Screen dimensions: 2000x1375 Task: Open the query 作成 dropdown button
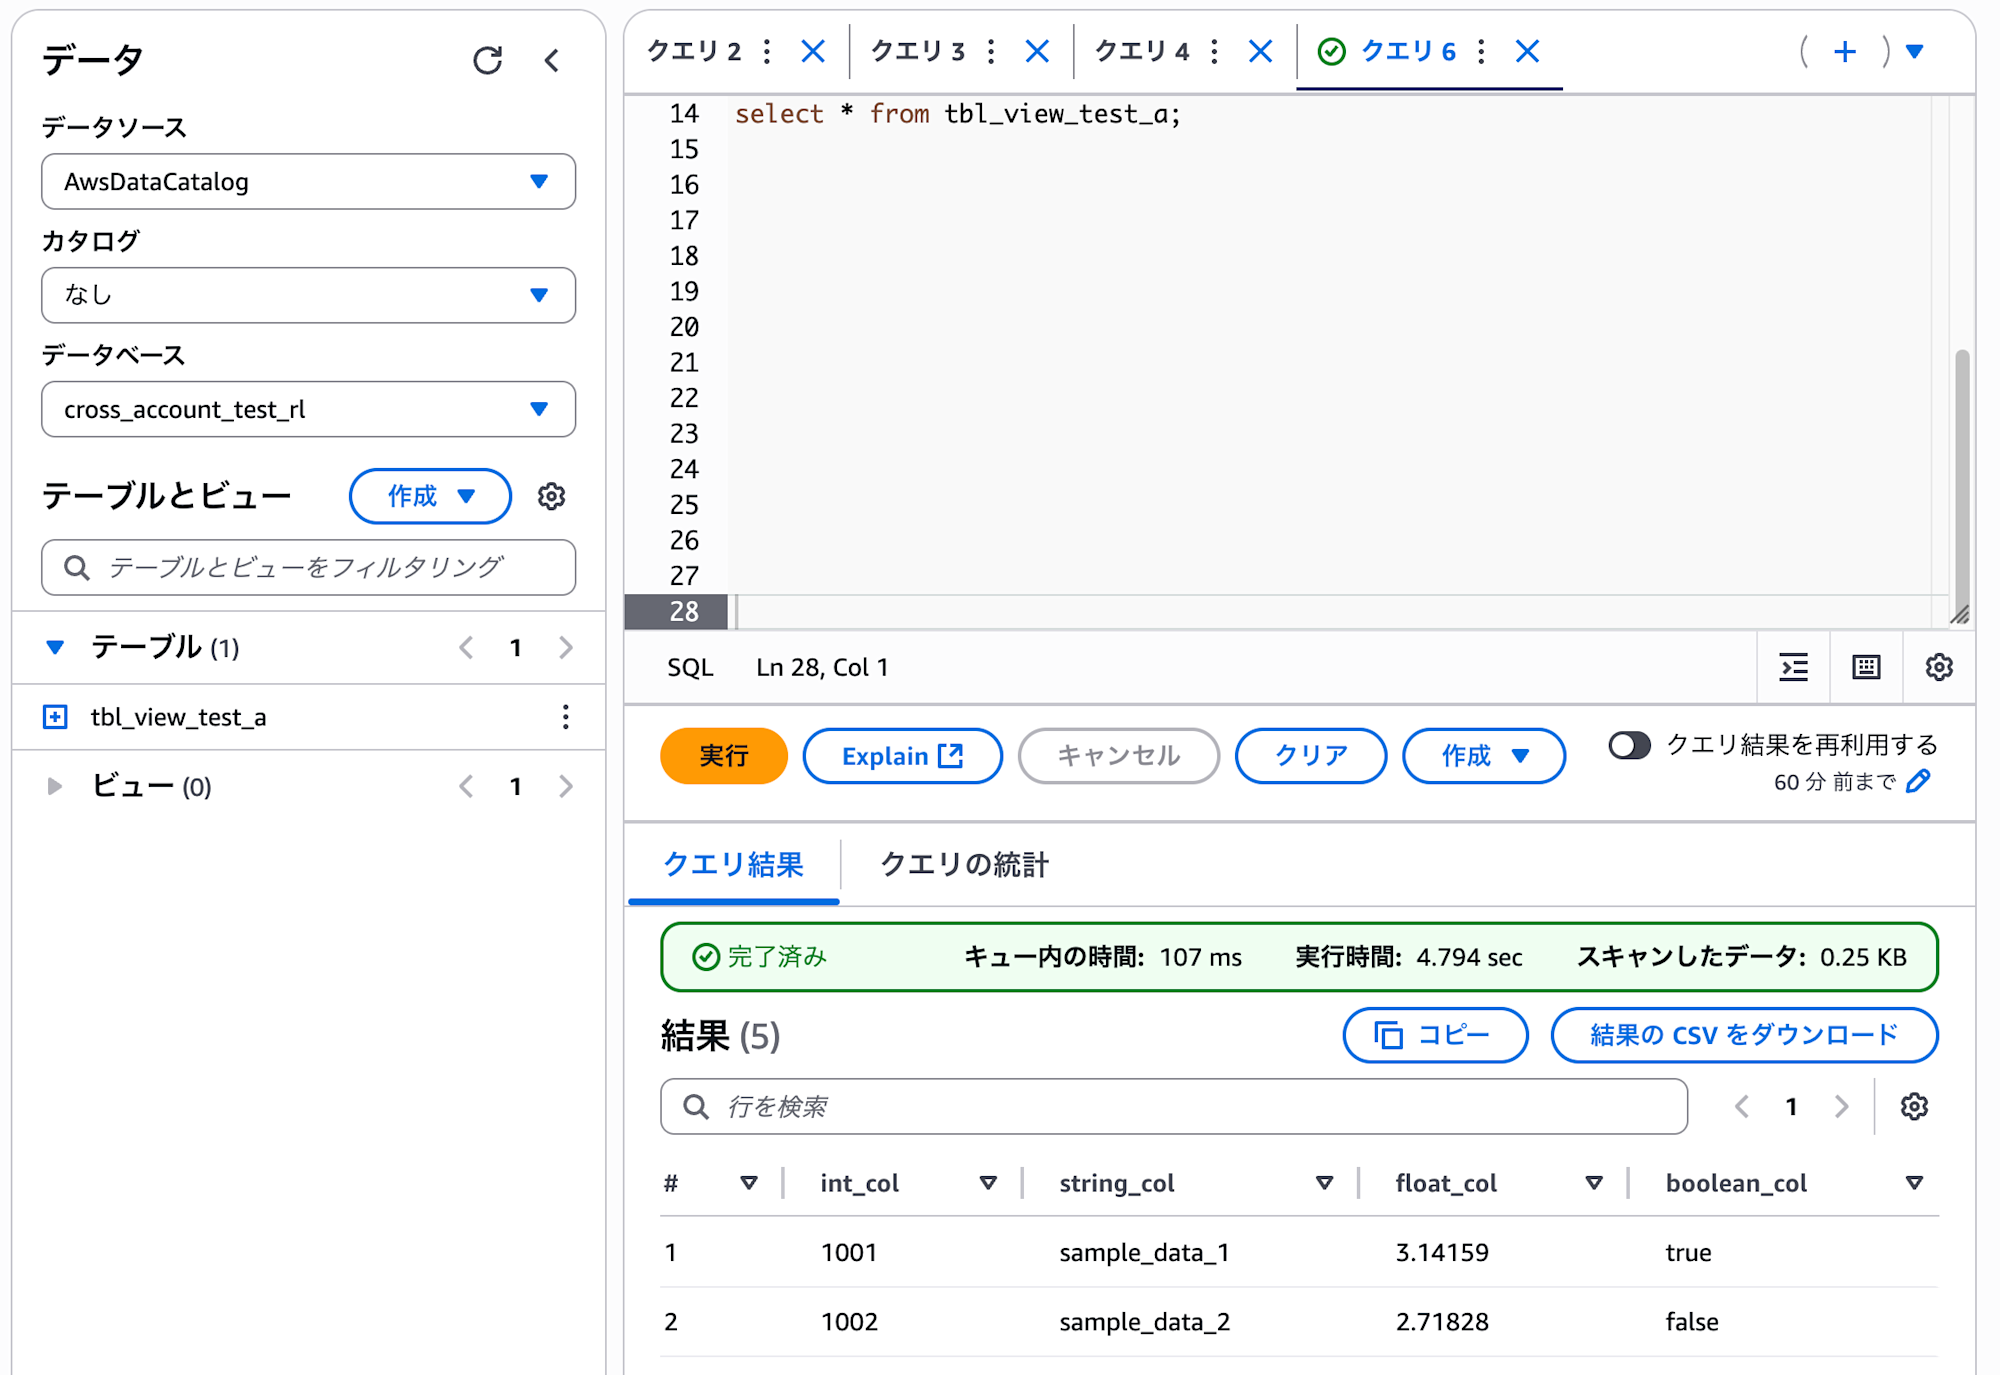click(1484, 756)
